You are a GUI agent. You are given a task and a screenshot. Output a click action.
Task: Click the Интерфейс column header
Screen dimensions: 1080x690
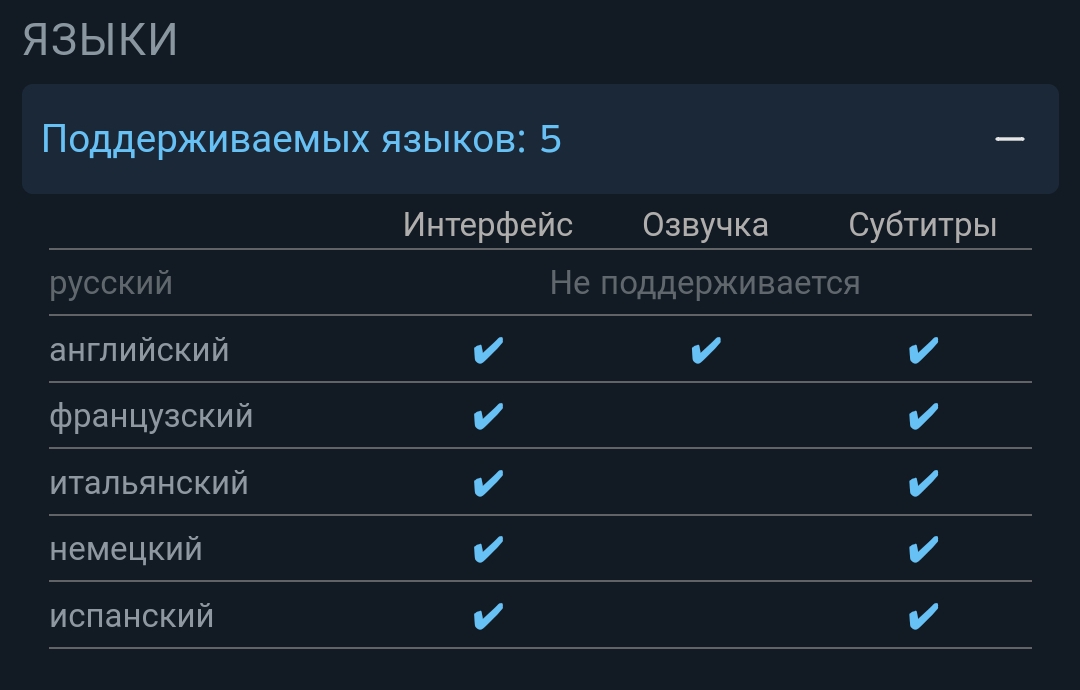pyautogui.click(x=488, y=225)
